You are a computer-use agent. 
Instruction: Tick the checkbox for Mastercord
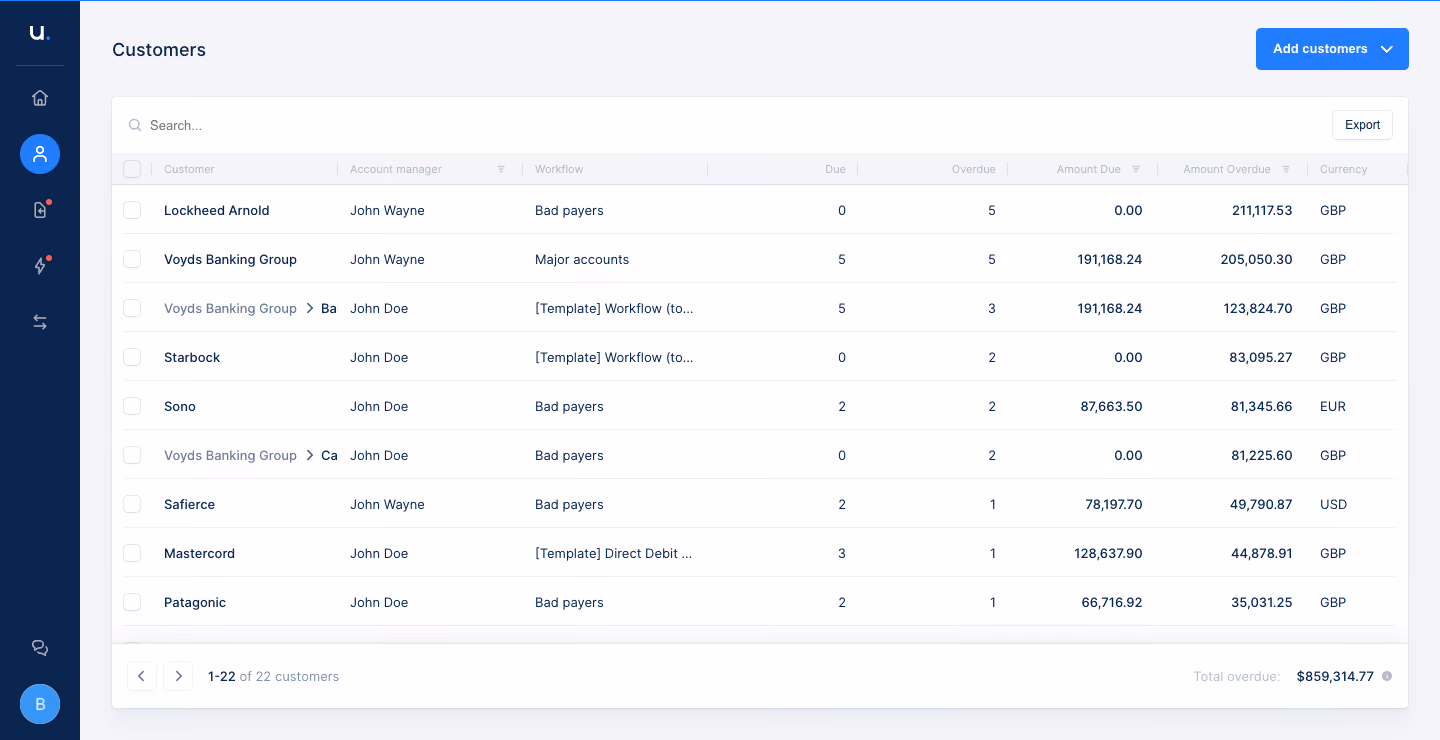(x=132, y=553)
